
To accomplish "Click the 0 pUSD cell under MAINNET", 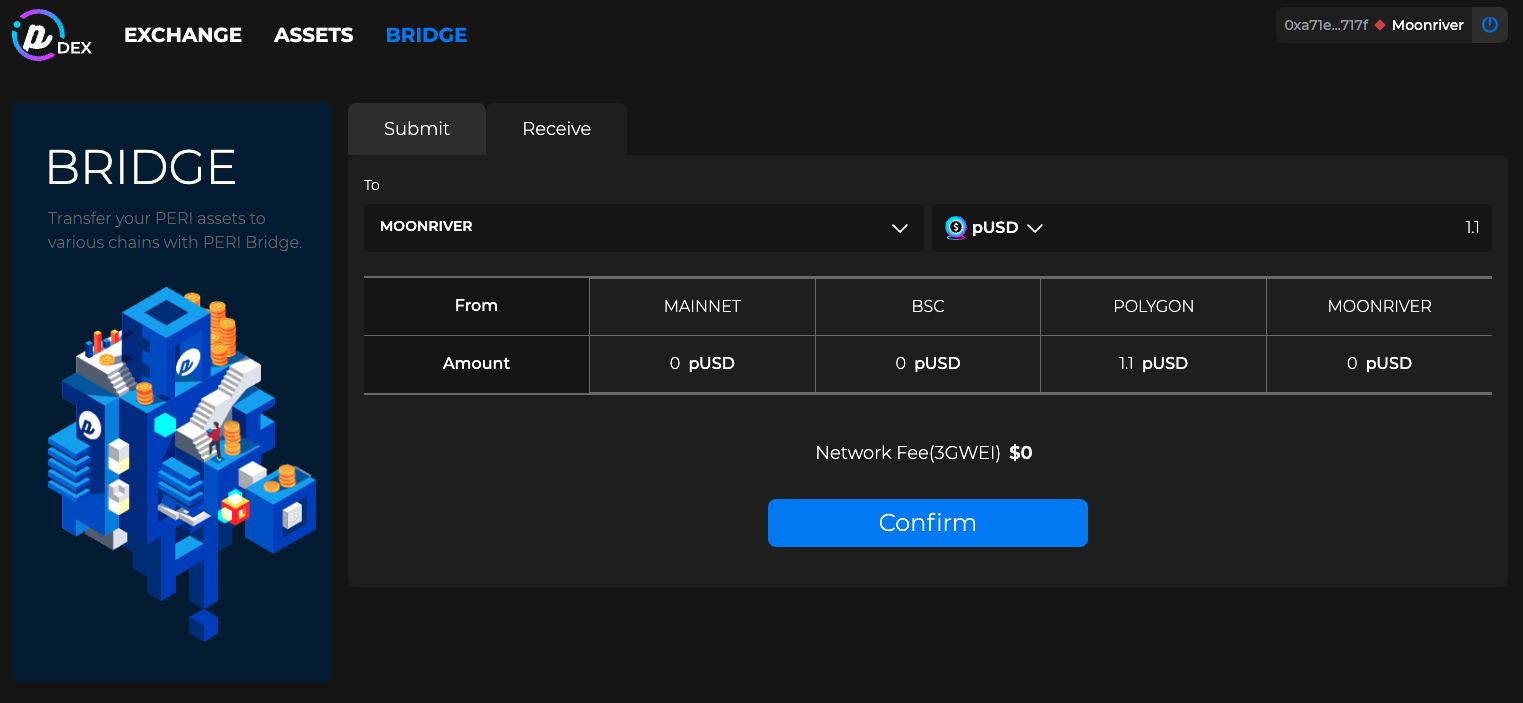I will (702, 364).
